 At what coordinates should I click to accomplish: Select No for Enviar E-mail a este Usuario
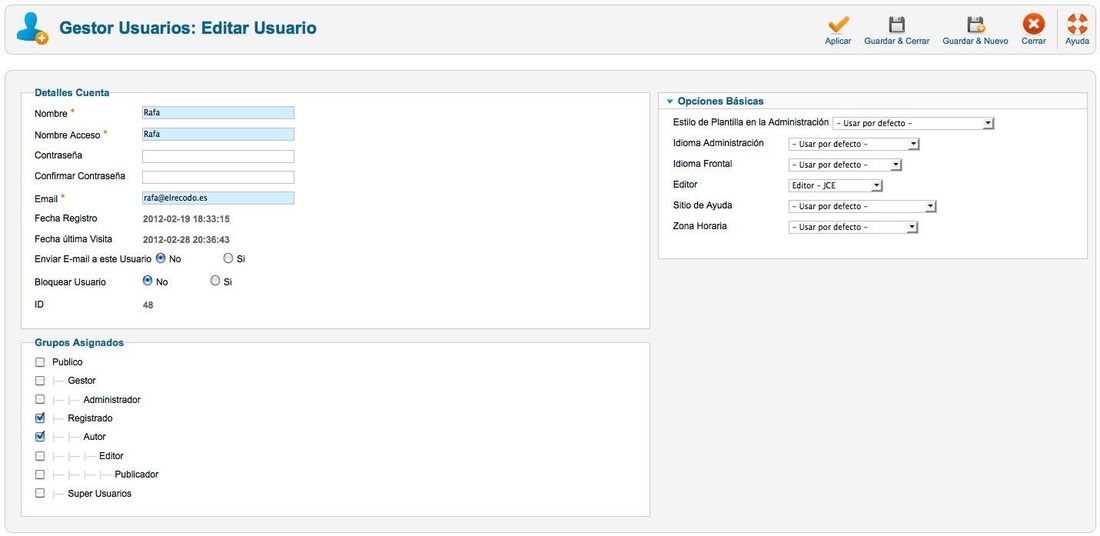pos(161,258)
